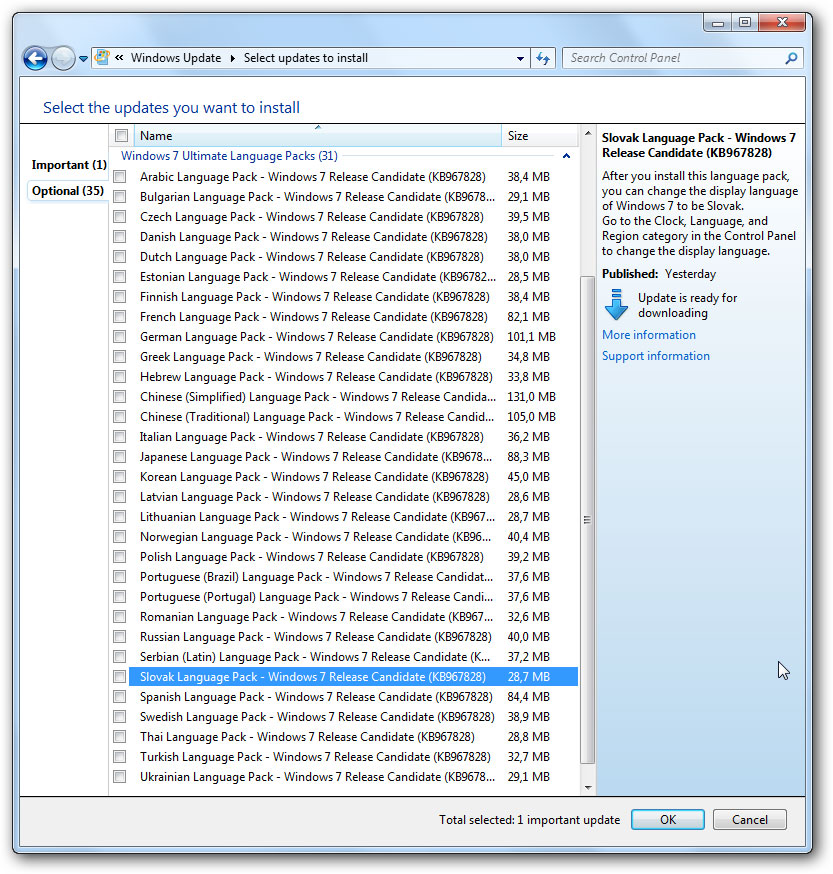833x874 pixels.
Task: Toggle the select-all checkbox in header
Action: tap(122, 135)
